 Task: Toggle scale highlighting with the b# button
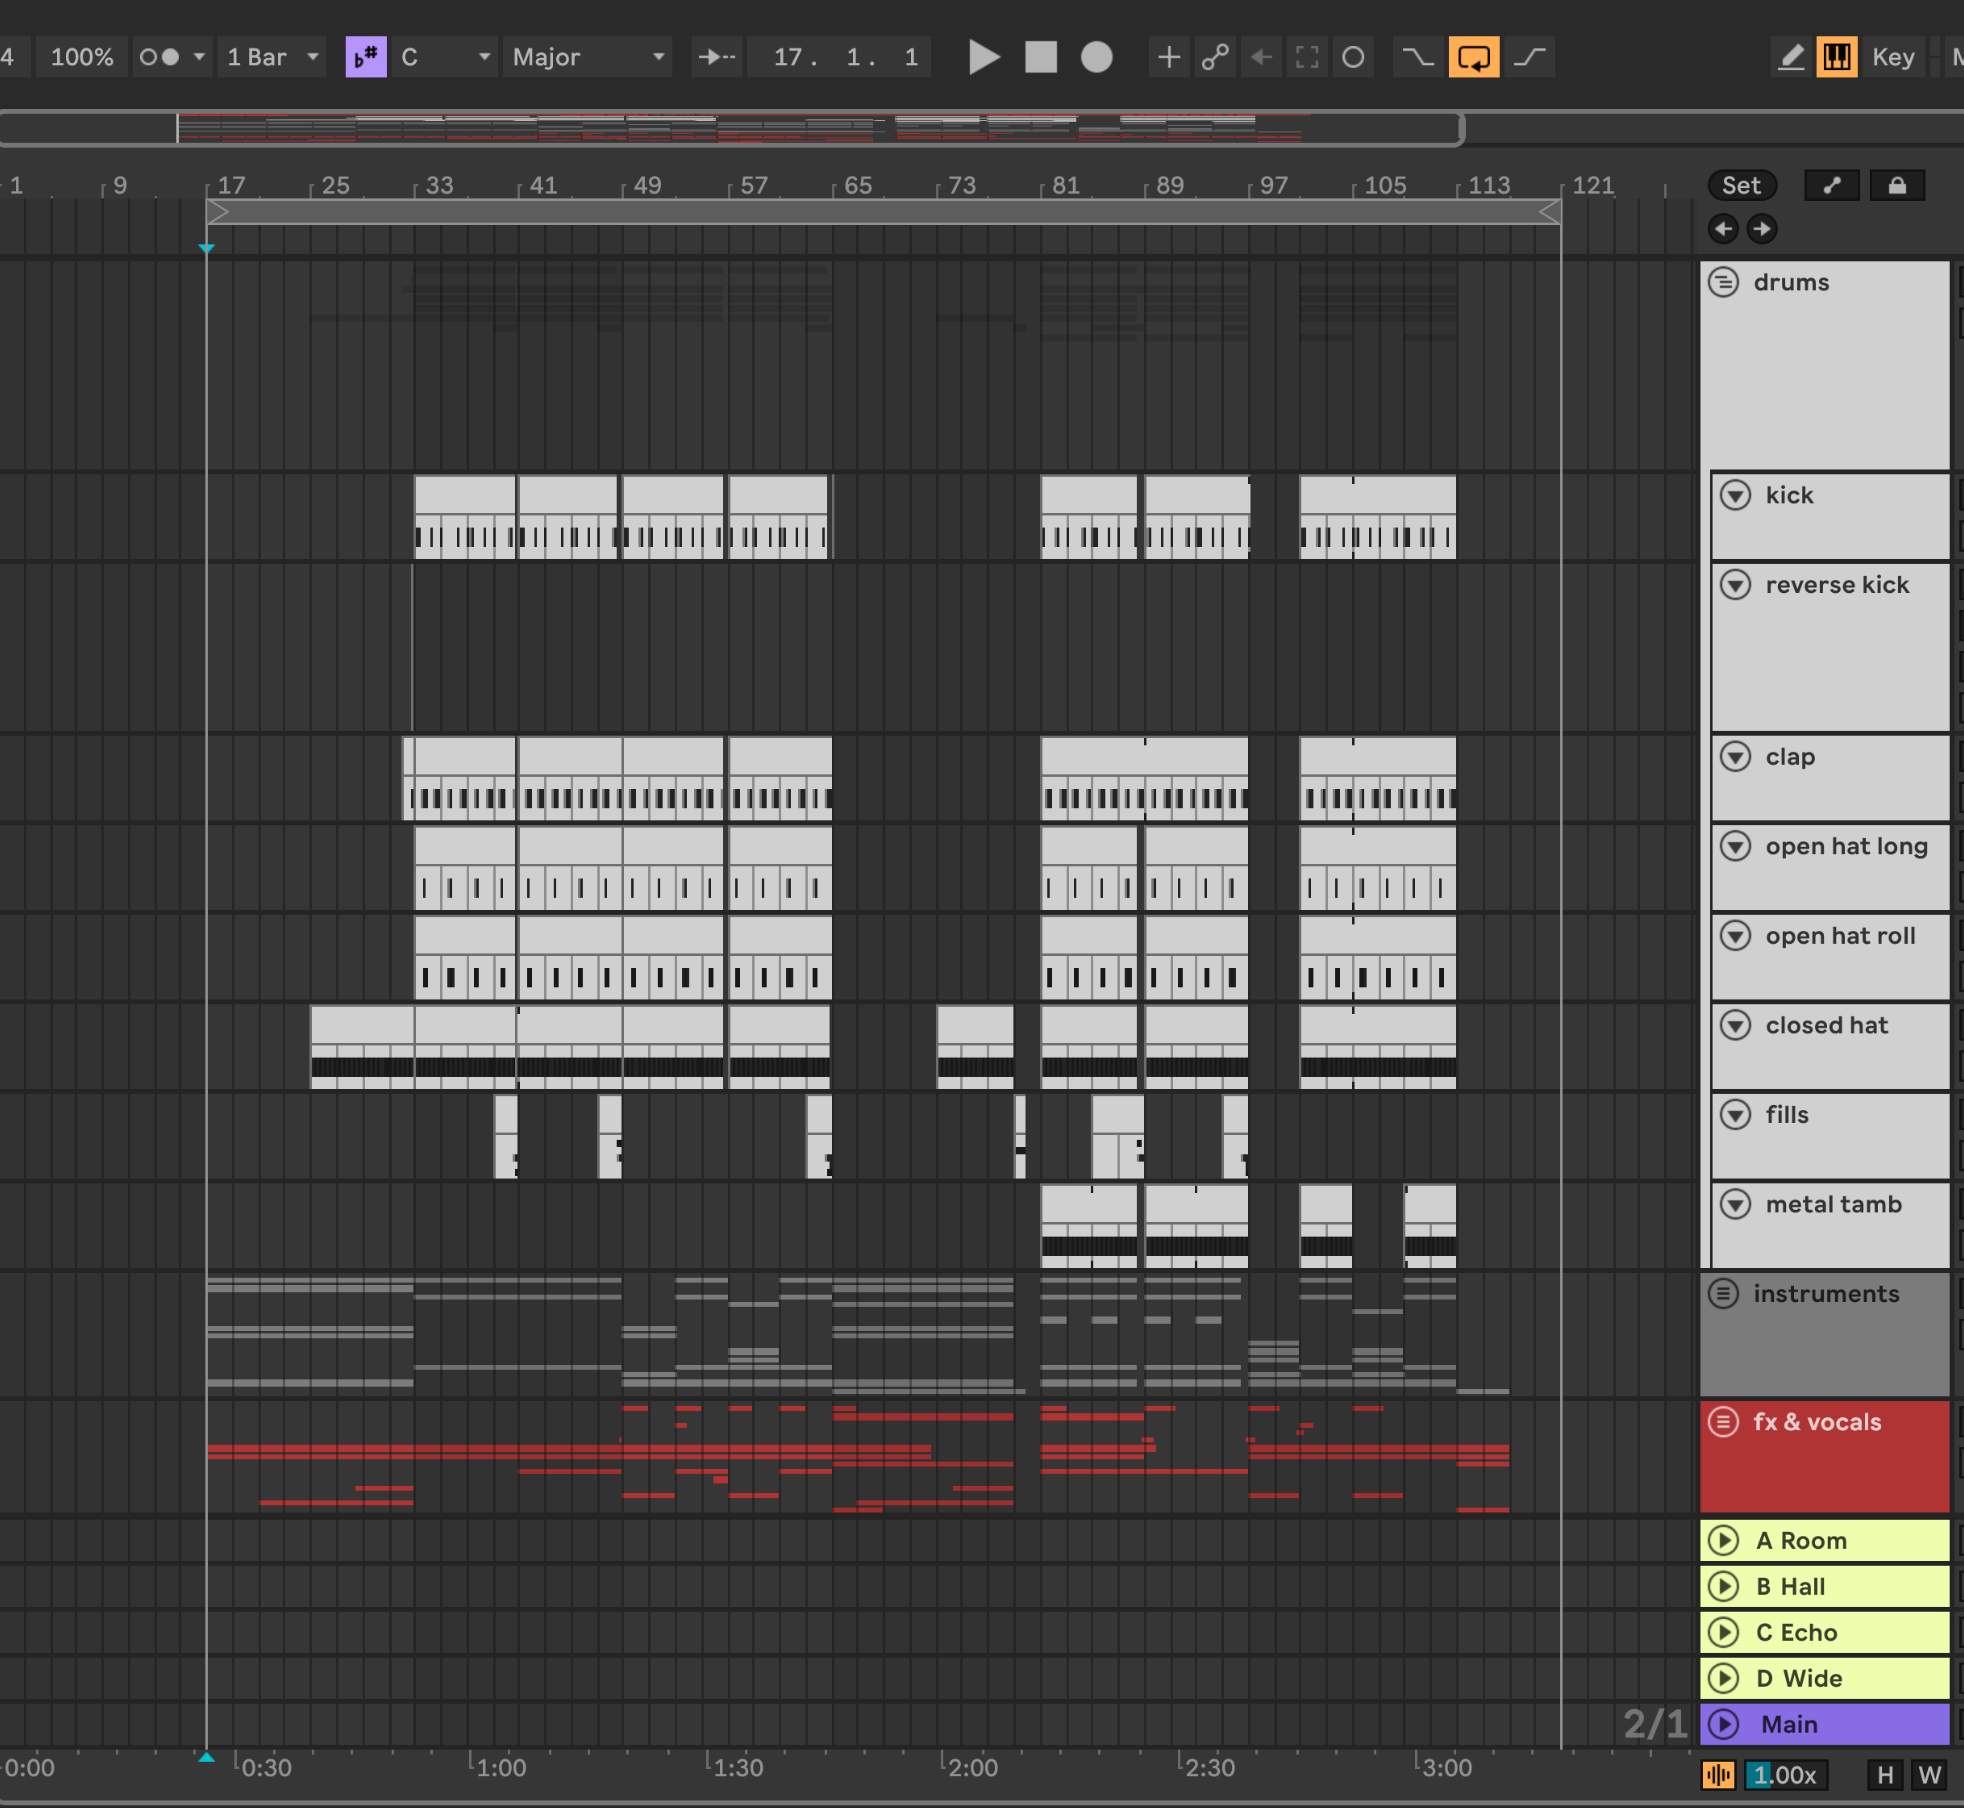pos(366,57)
